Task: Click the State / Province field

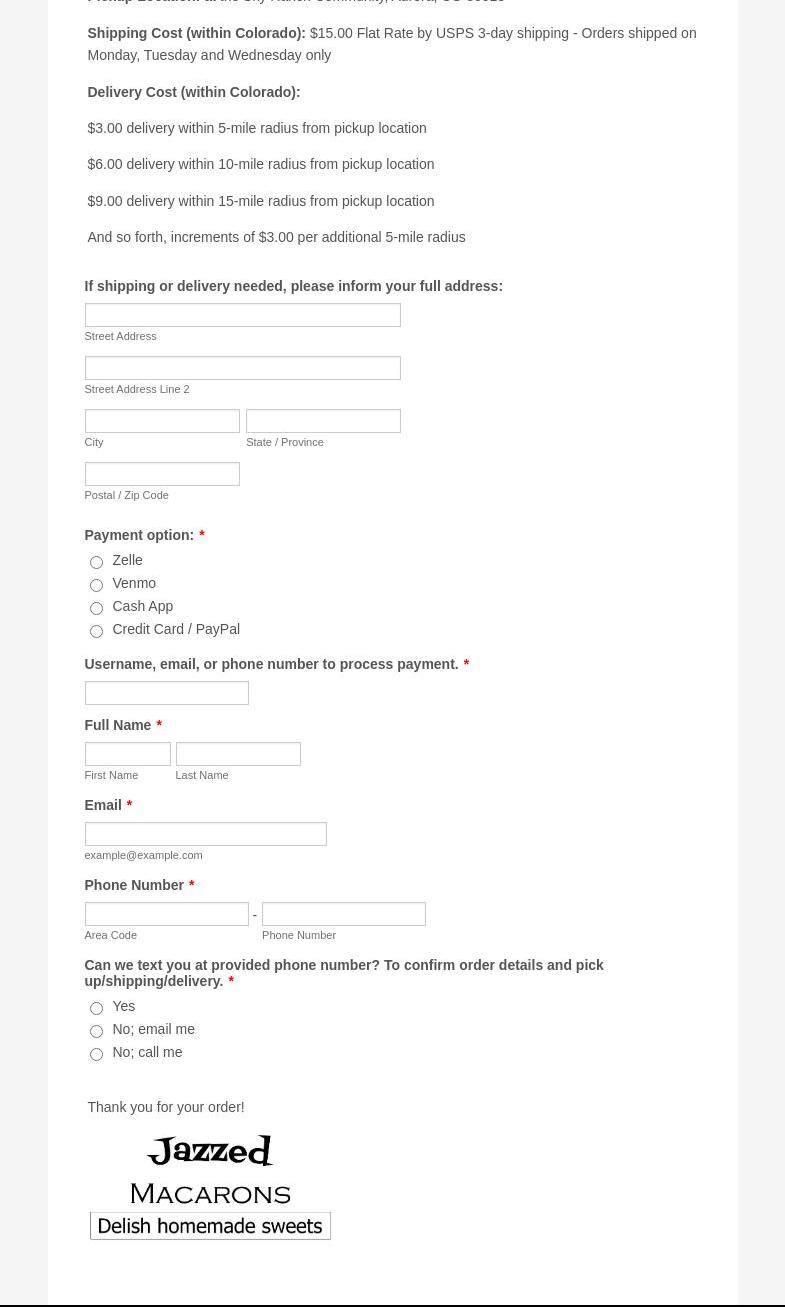Action: 323,421
